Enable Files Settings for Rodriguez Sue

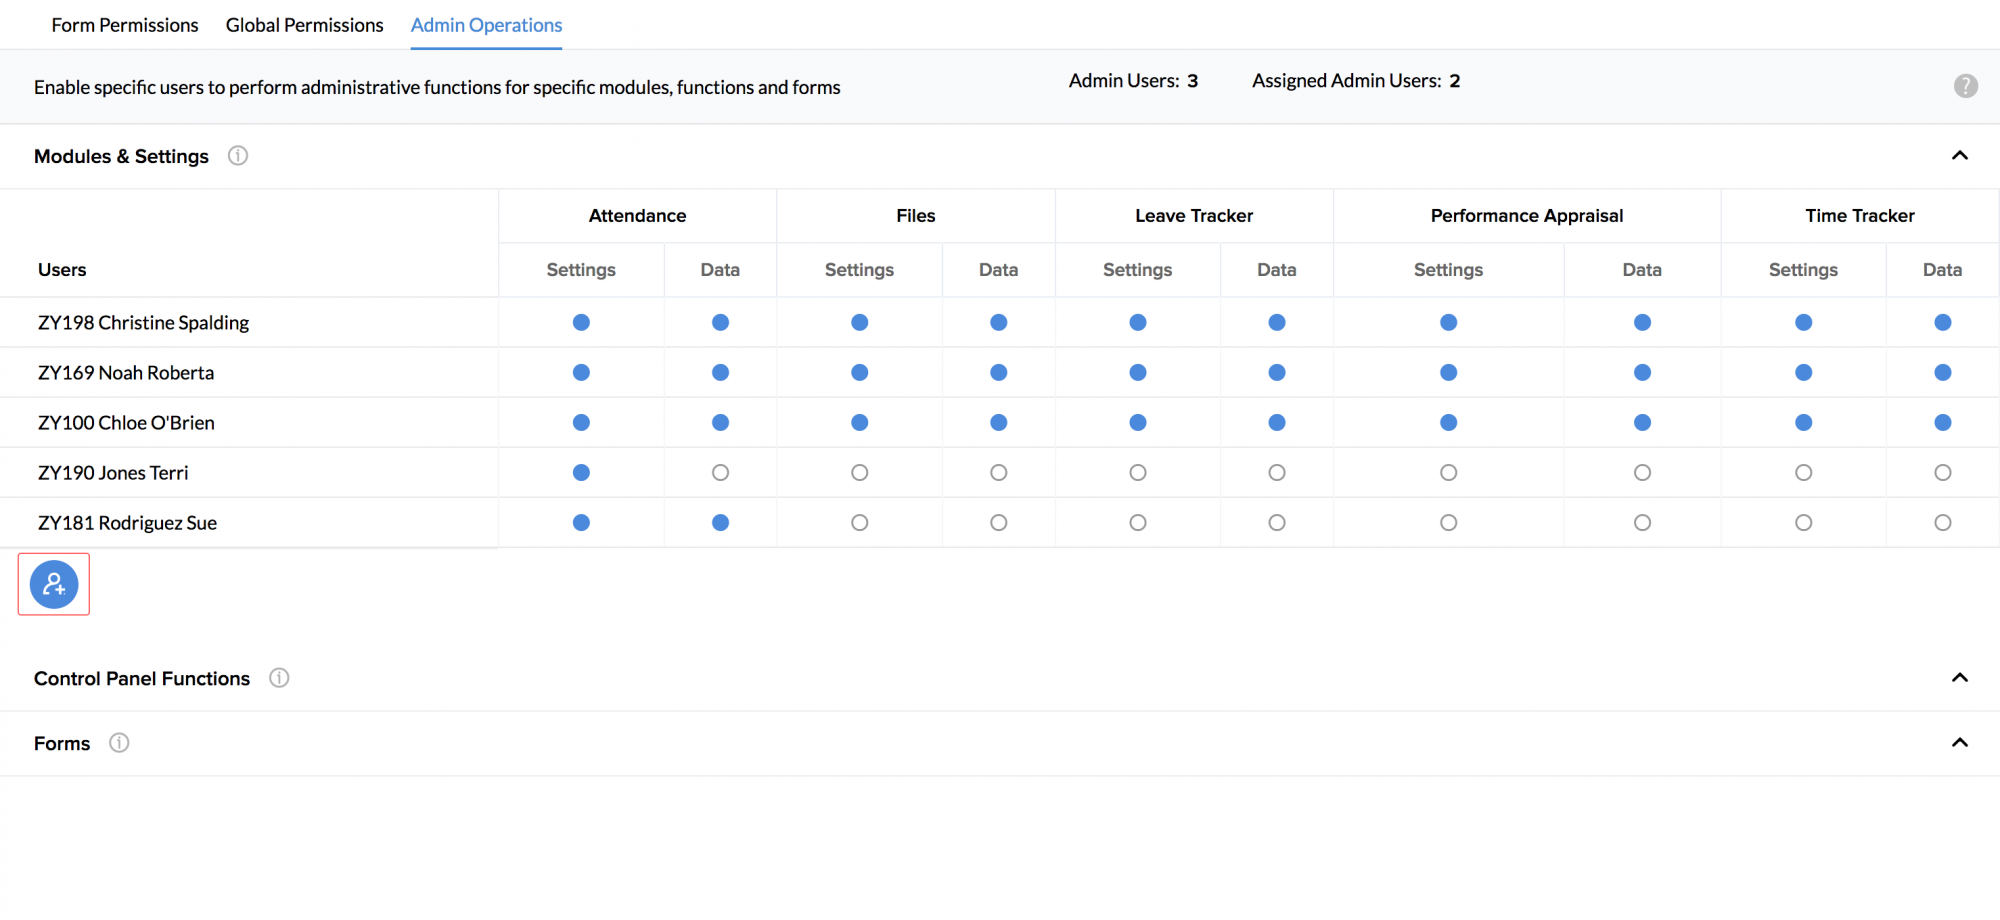click(859, 523)
